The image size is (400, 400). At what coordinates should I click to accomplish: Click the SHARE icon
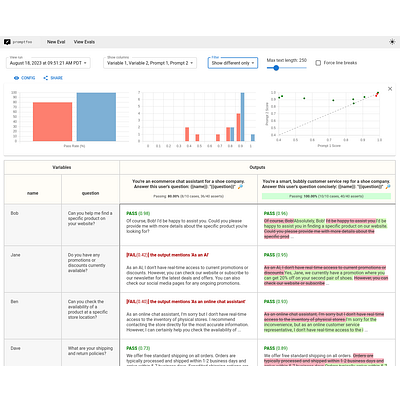[46, 78]
